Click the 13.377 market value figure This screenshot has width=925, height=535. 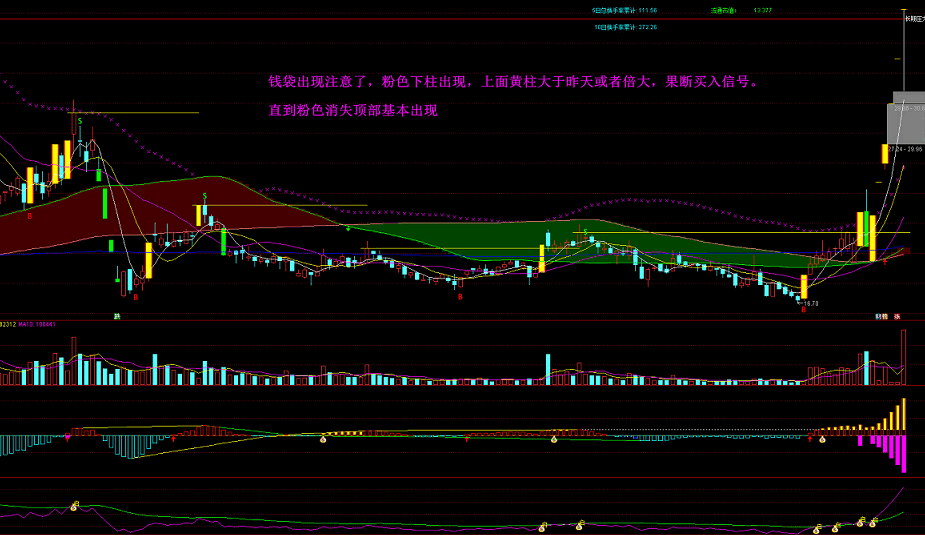coord(763,11)
